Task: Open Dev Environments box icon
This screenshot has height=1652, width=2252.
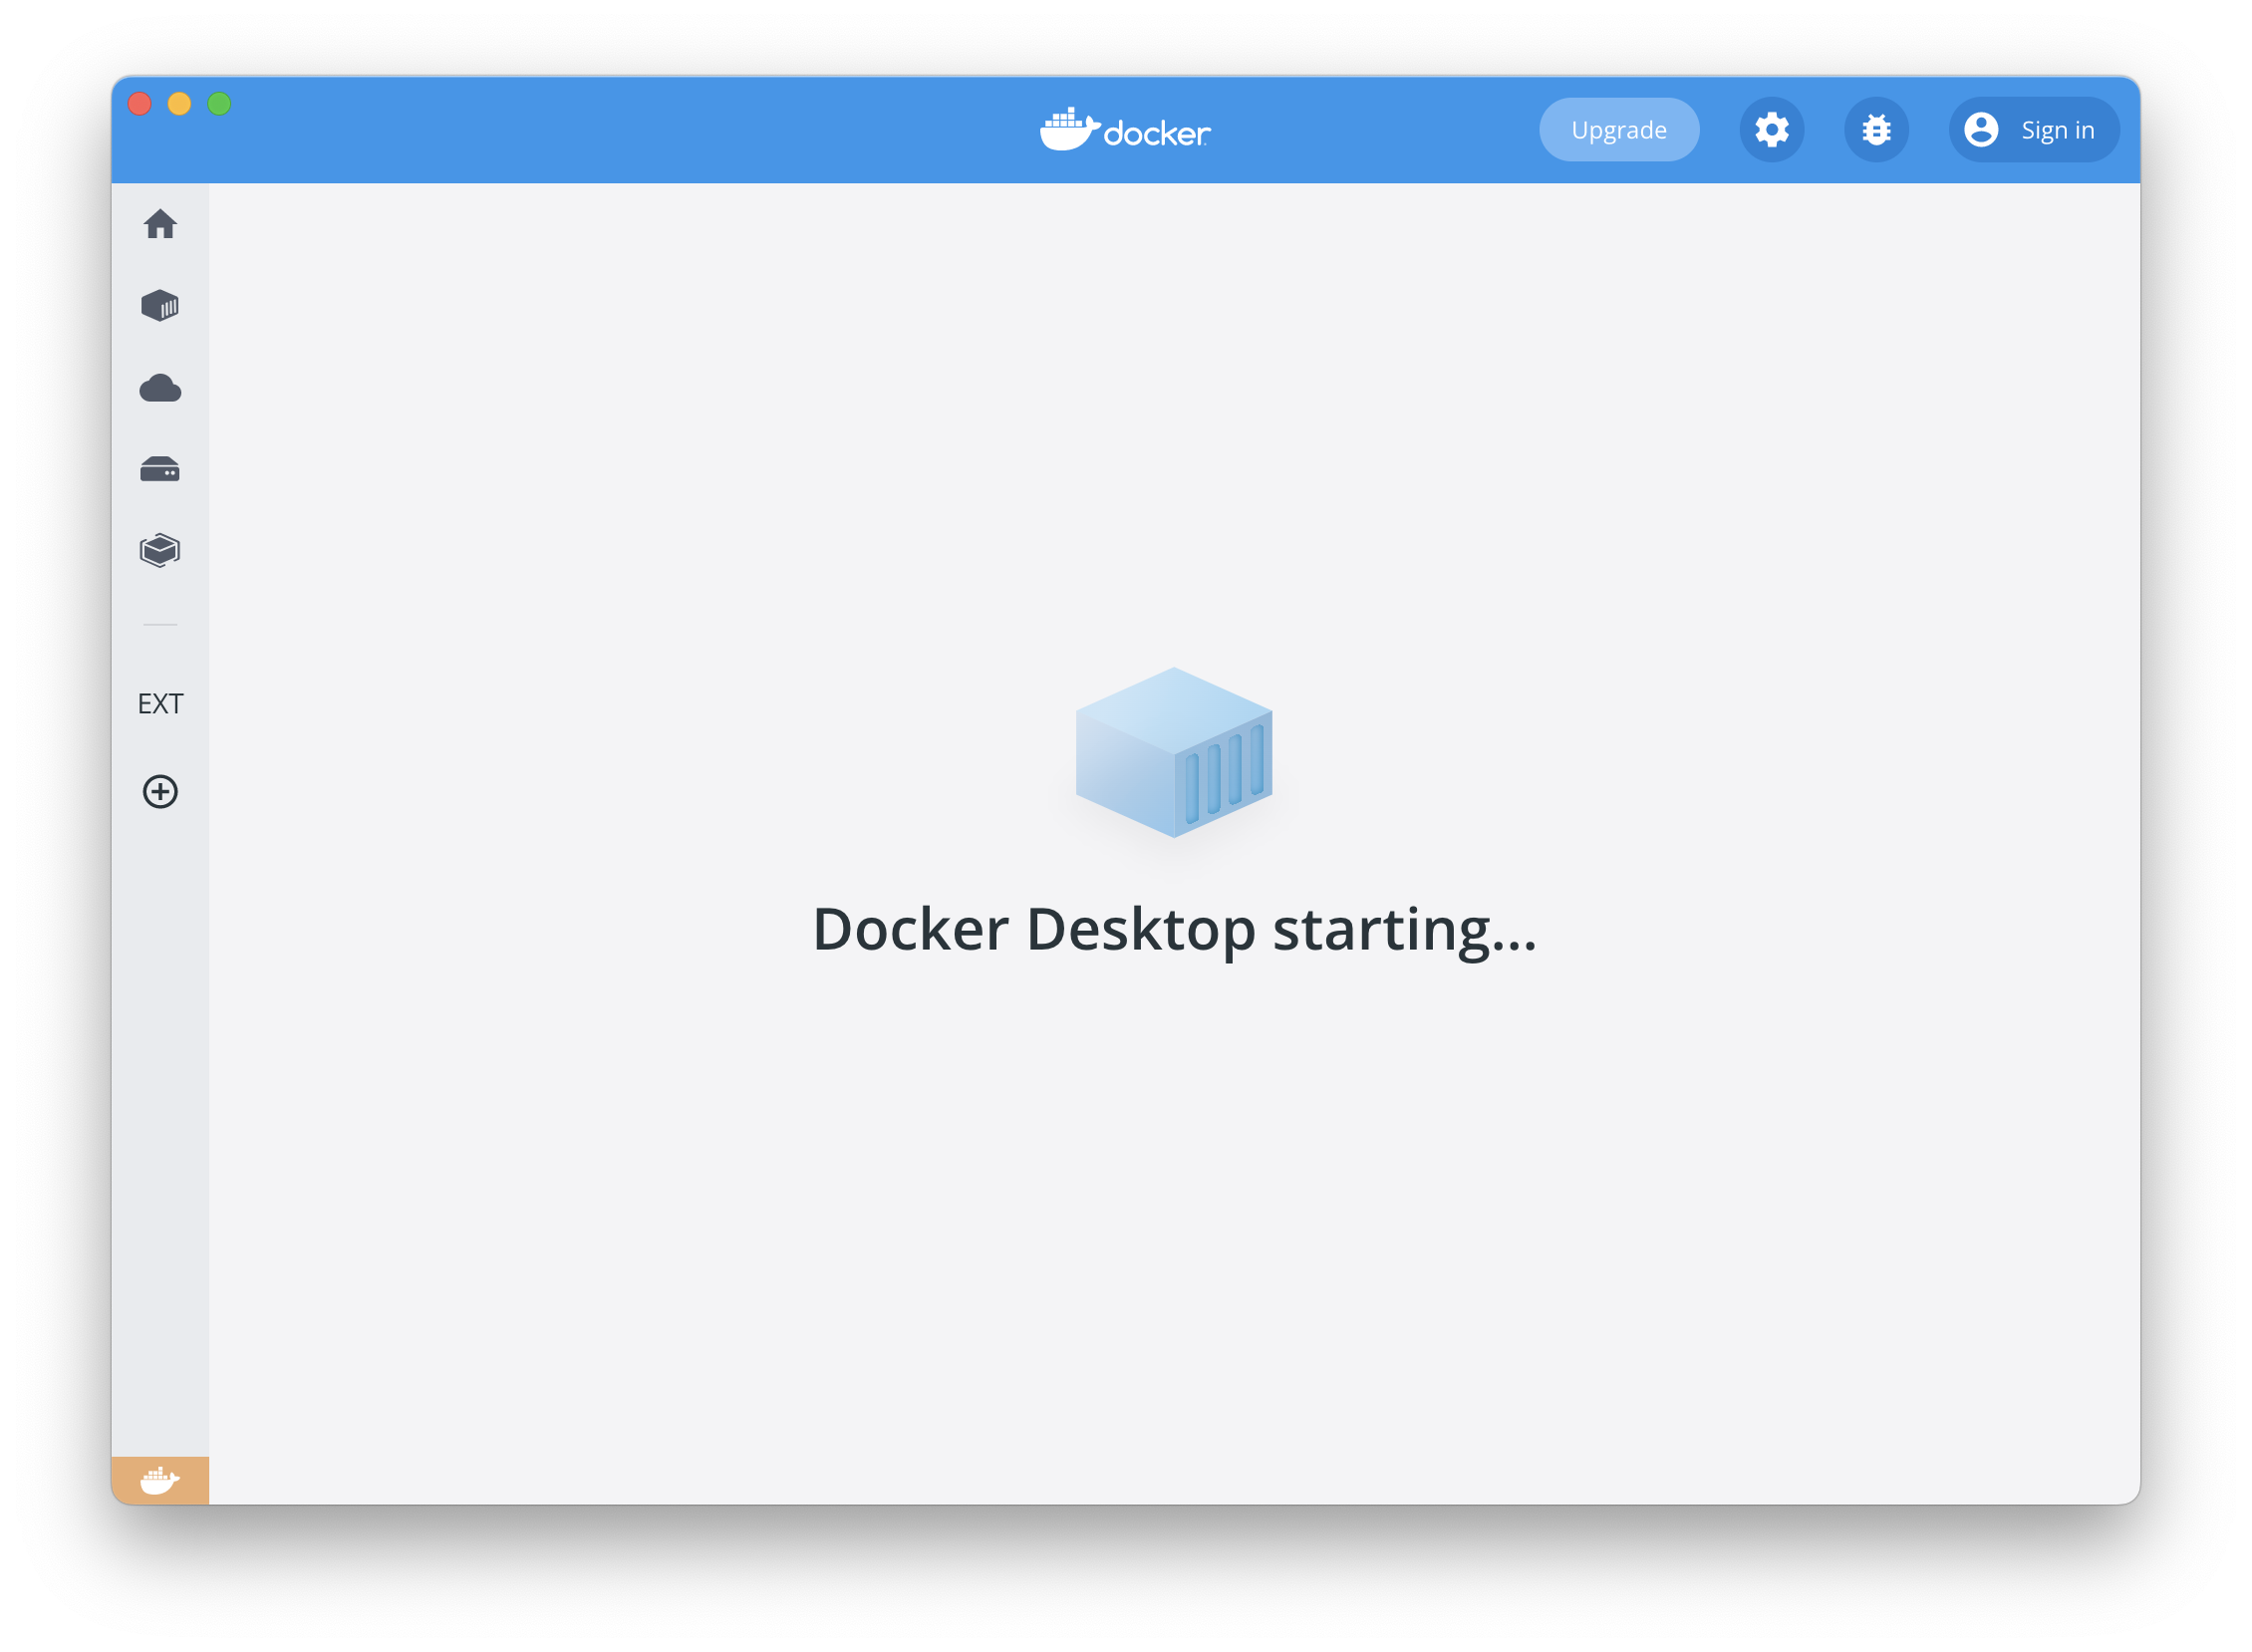Action: pos(160,551)
